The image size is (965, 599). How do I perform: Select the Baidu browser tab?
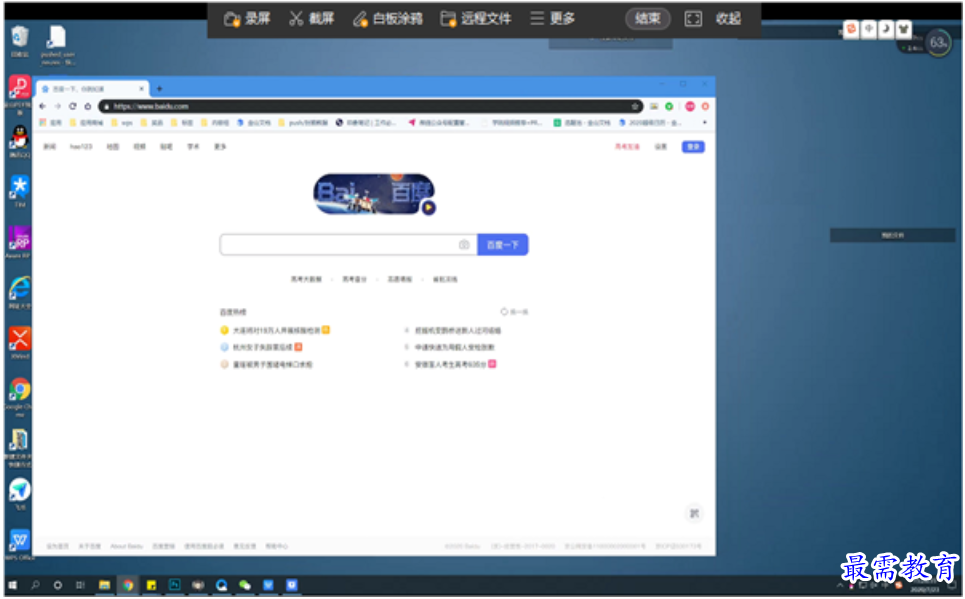coord(91,89)
